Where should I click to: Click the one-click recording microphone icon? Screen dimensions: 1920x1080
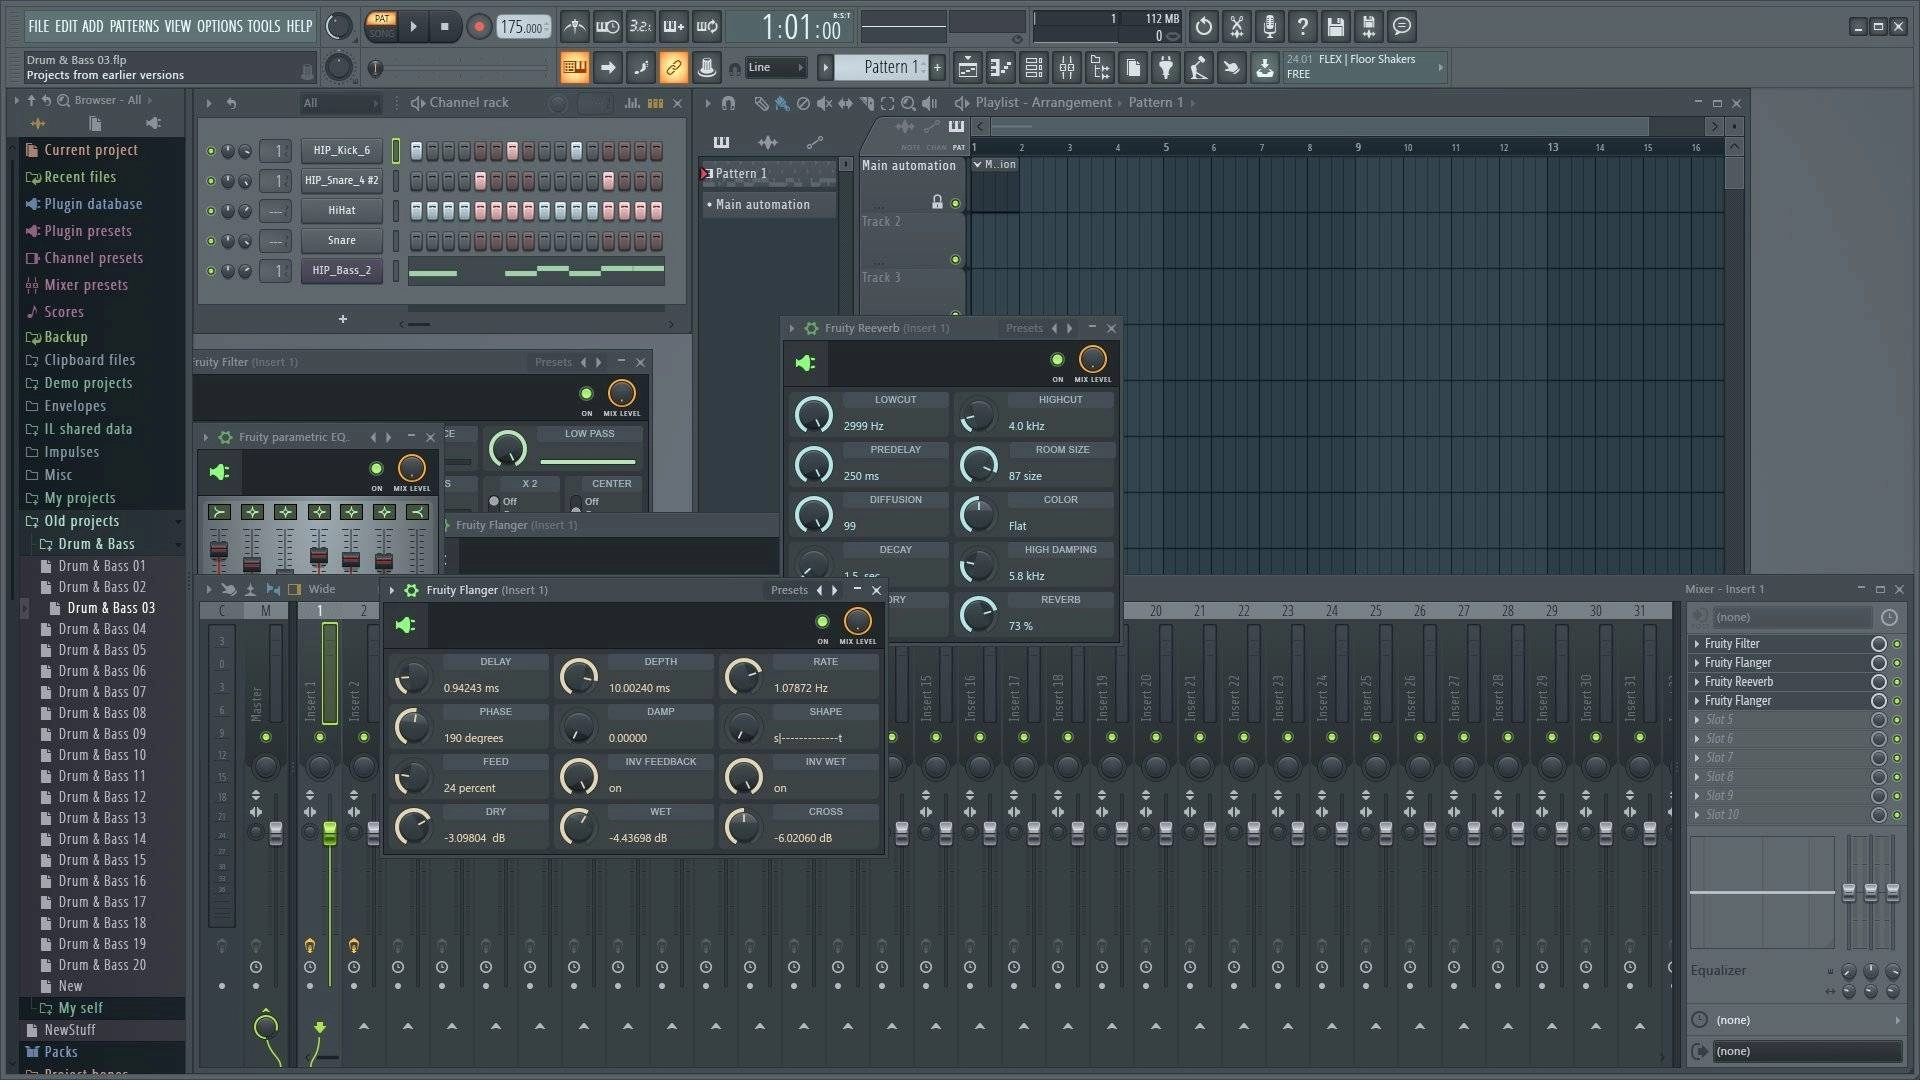coord(1270,27)
